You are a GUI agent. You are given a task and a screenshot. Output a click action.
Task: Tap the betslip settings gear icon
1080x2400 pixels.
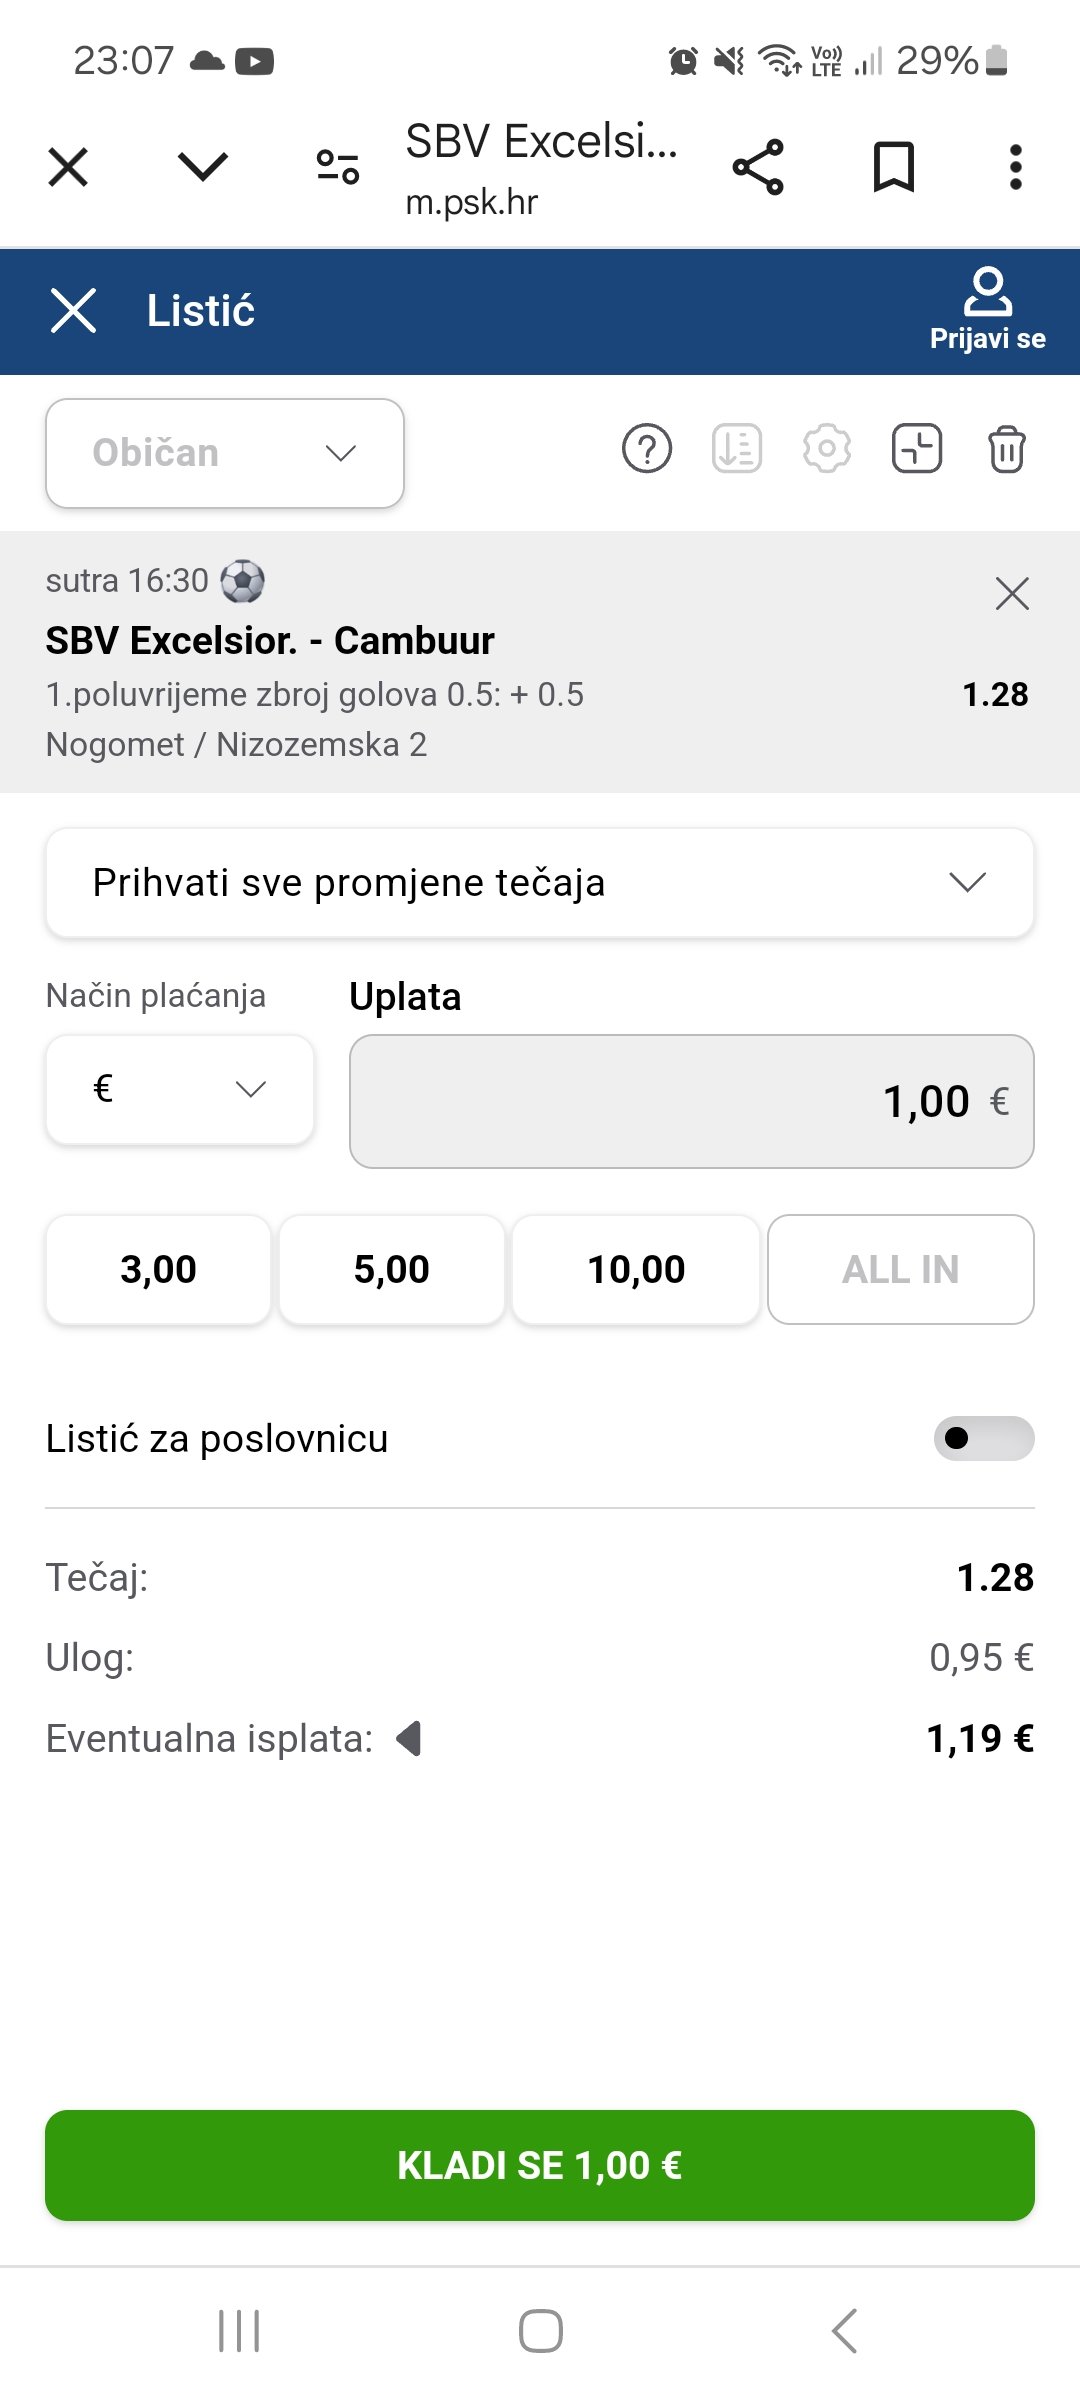tap(826, 449)
